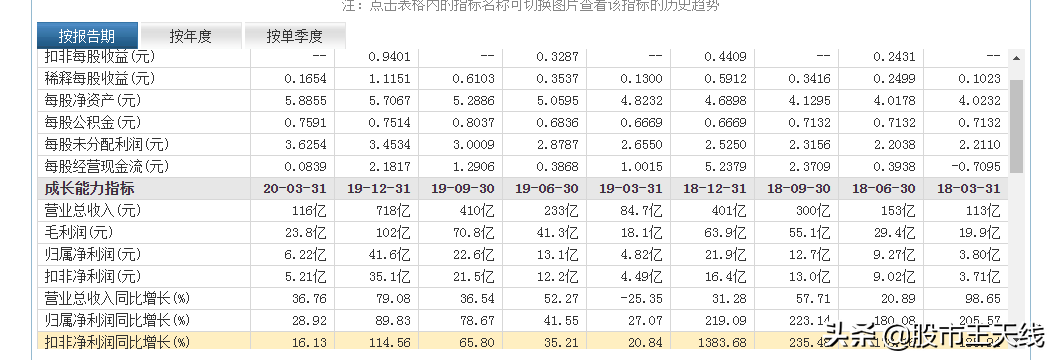The height and width of the screenshot is (360, 1056).
Task: Click the 成长能力指标 section header
Action: [90, 189]
